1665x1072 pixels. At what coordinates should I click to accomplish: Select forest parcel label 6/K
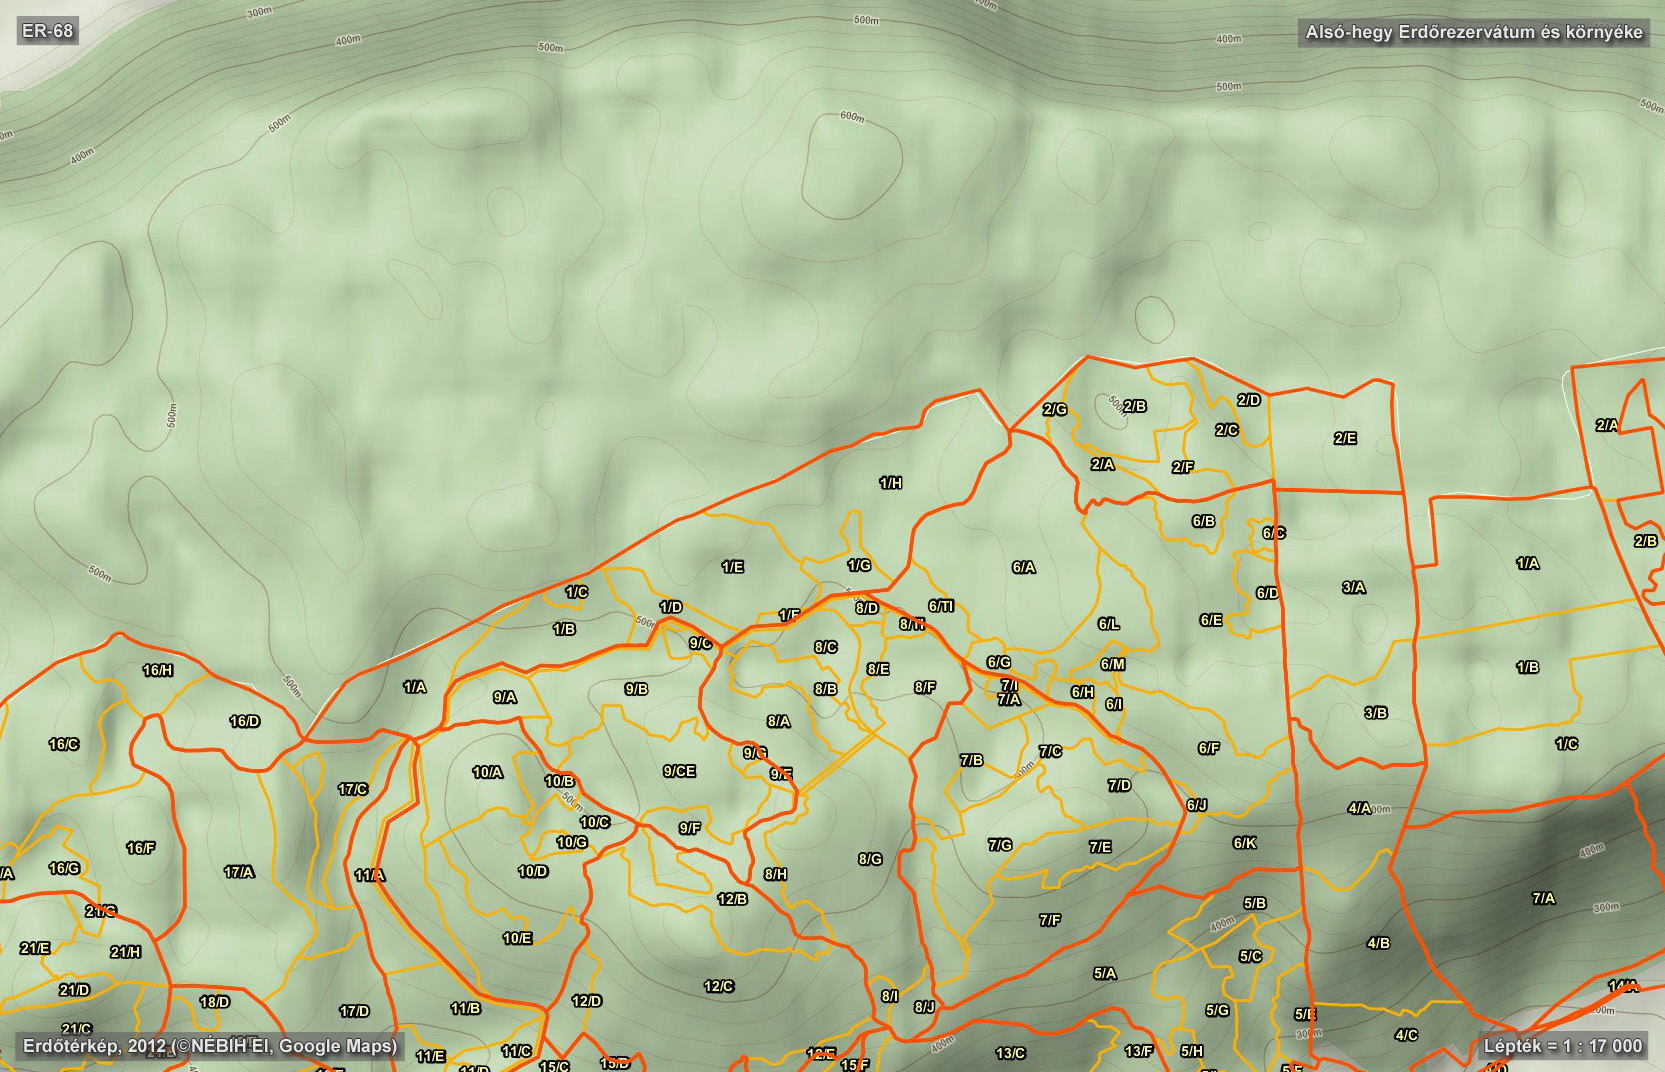1245,843
